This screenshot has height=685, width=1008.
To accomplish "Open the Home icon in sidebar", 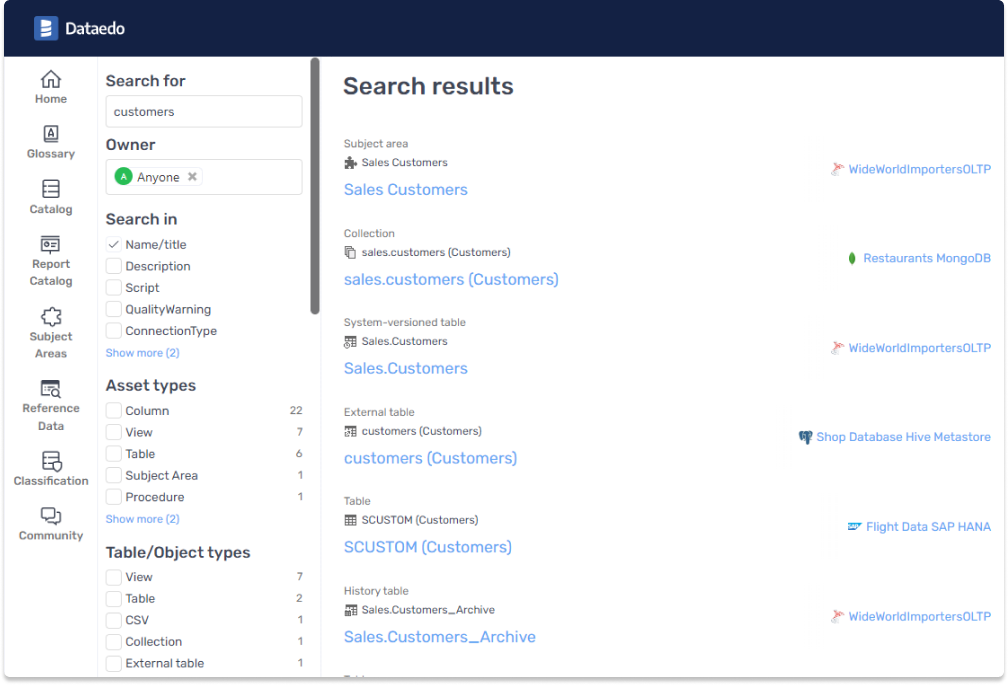I will pyautogui.click(x=50, y=79).
